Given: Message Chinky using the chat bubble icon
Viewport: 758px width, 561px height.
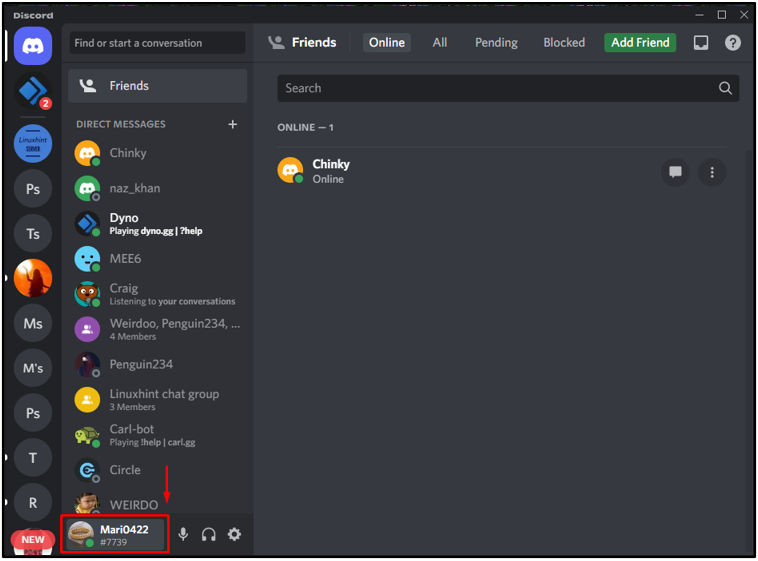Looking at the screenshot, I should (675, 172).
